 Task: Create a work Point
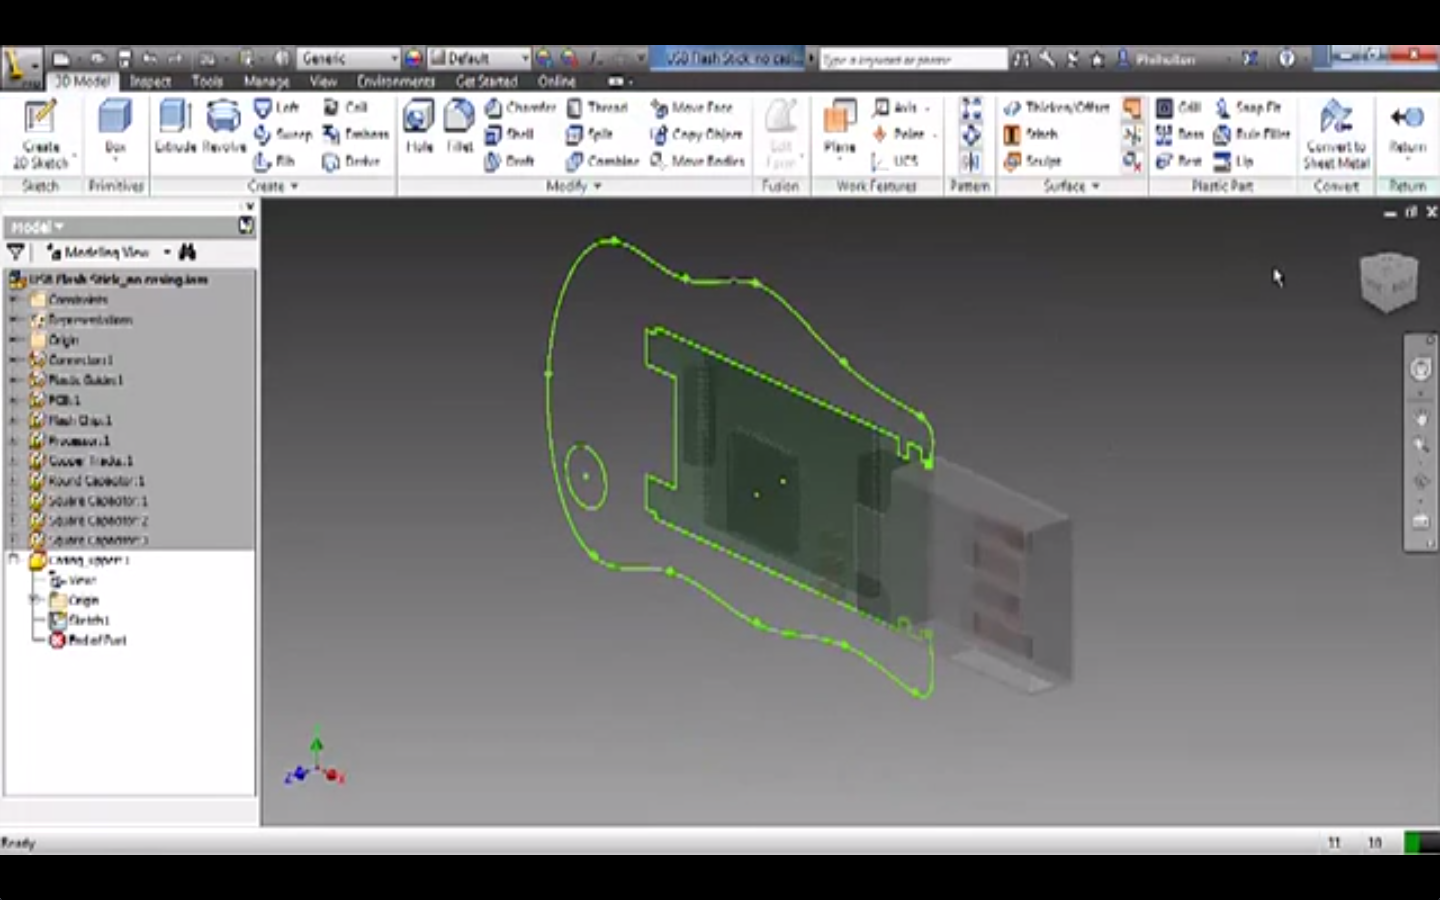point(898,134)
